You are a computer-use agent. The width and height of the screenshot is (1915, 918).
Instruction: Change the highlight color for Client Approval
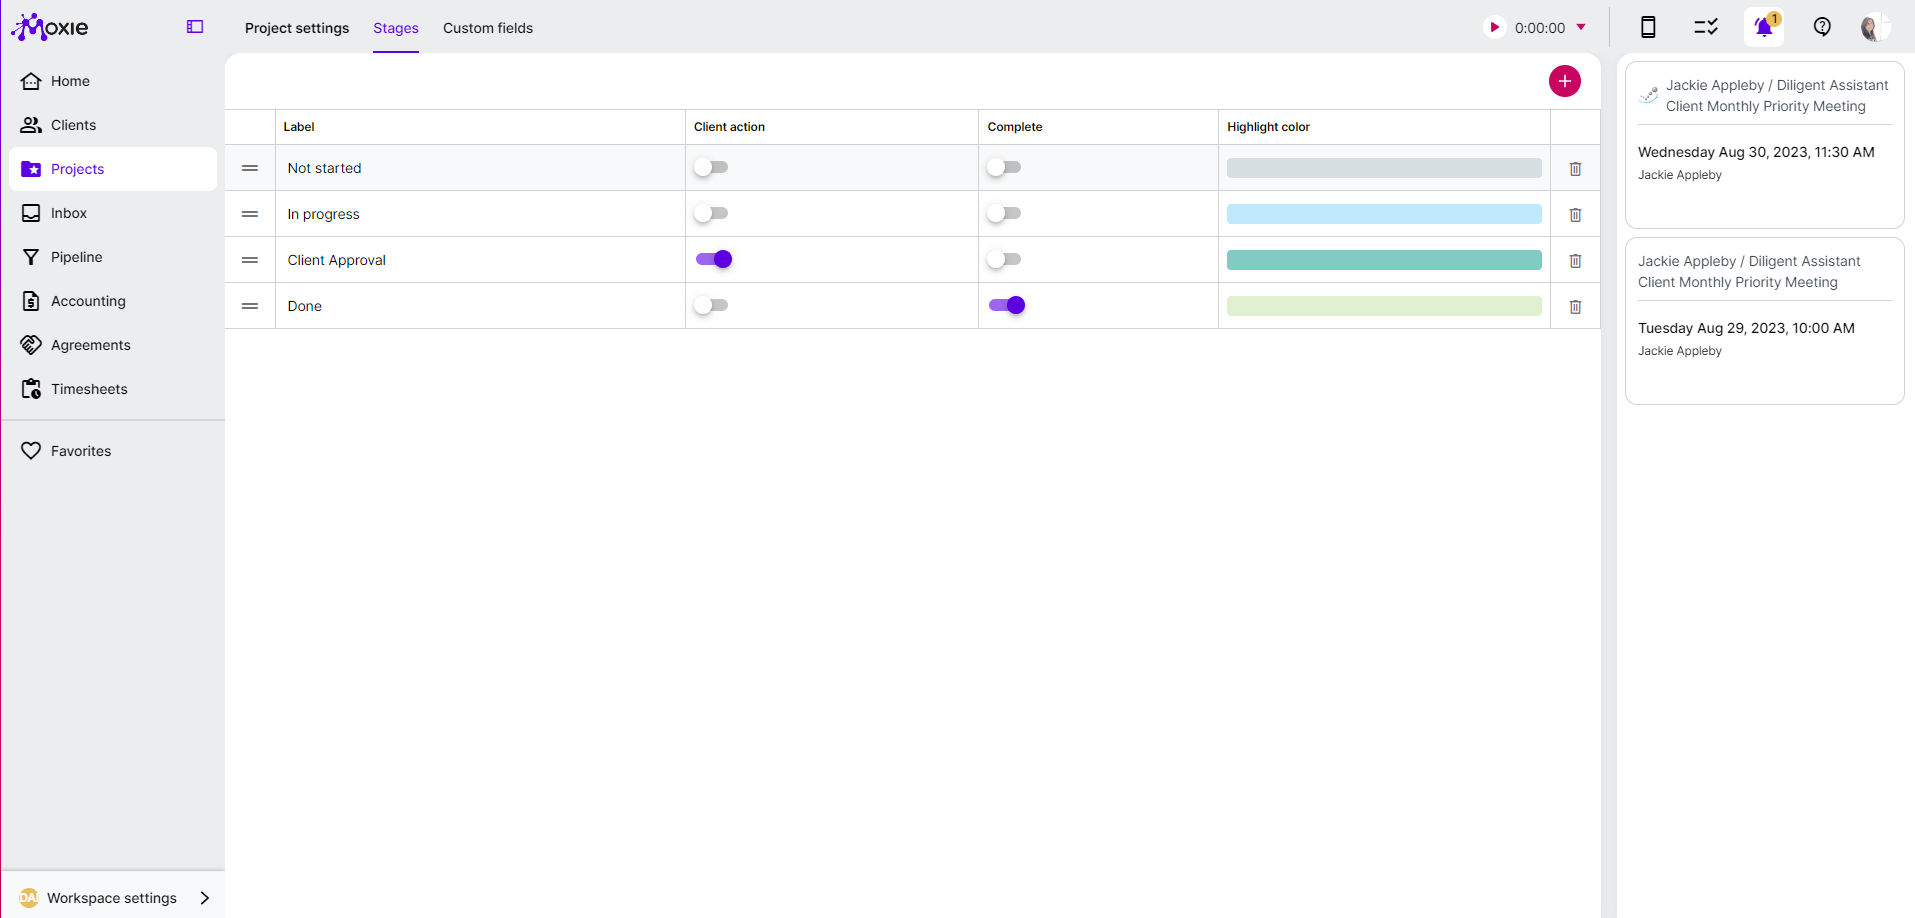(1383, 259)
